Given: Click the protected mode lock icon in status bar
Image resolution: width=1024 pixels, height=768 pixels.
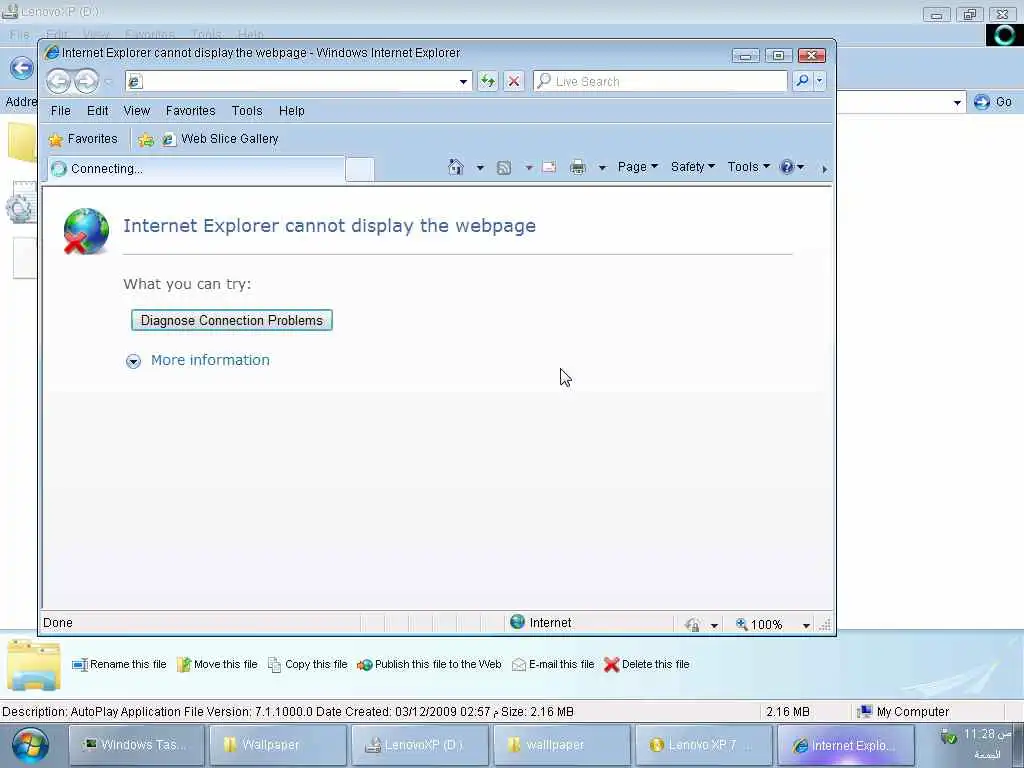Looking at the screenshot, I should [x=694, y=625].
